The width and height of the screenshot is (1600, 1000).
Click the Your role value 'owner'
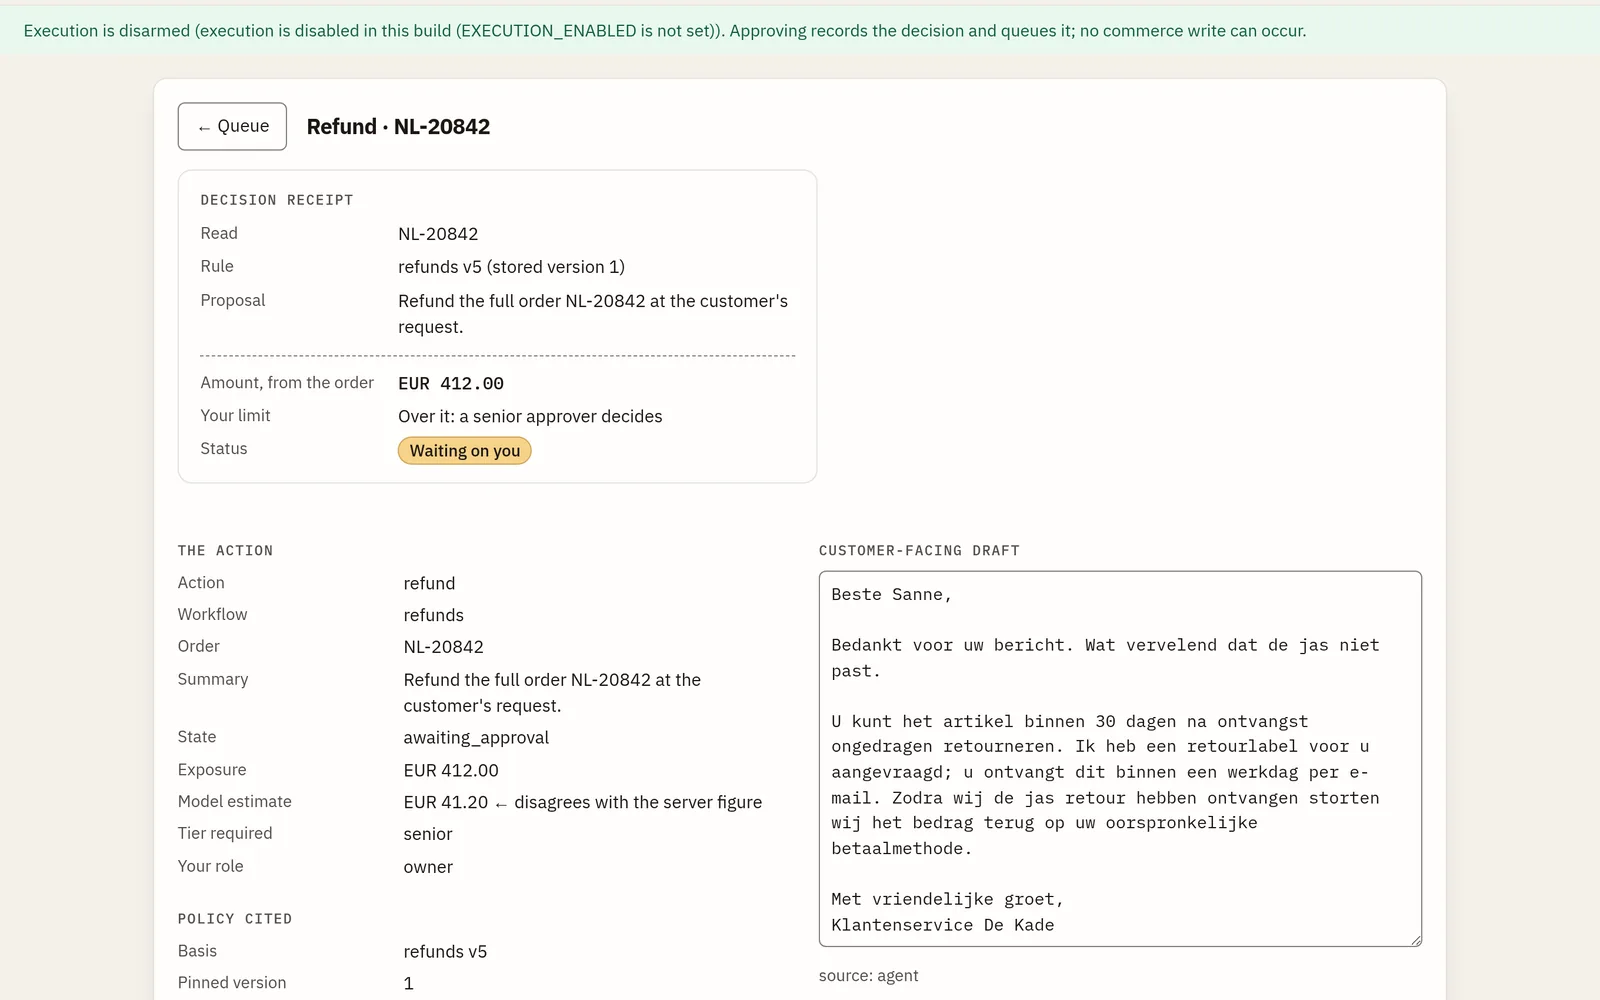(x=428, y=867)
